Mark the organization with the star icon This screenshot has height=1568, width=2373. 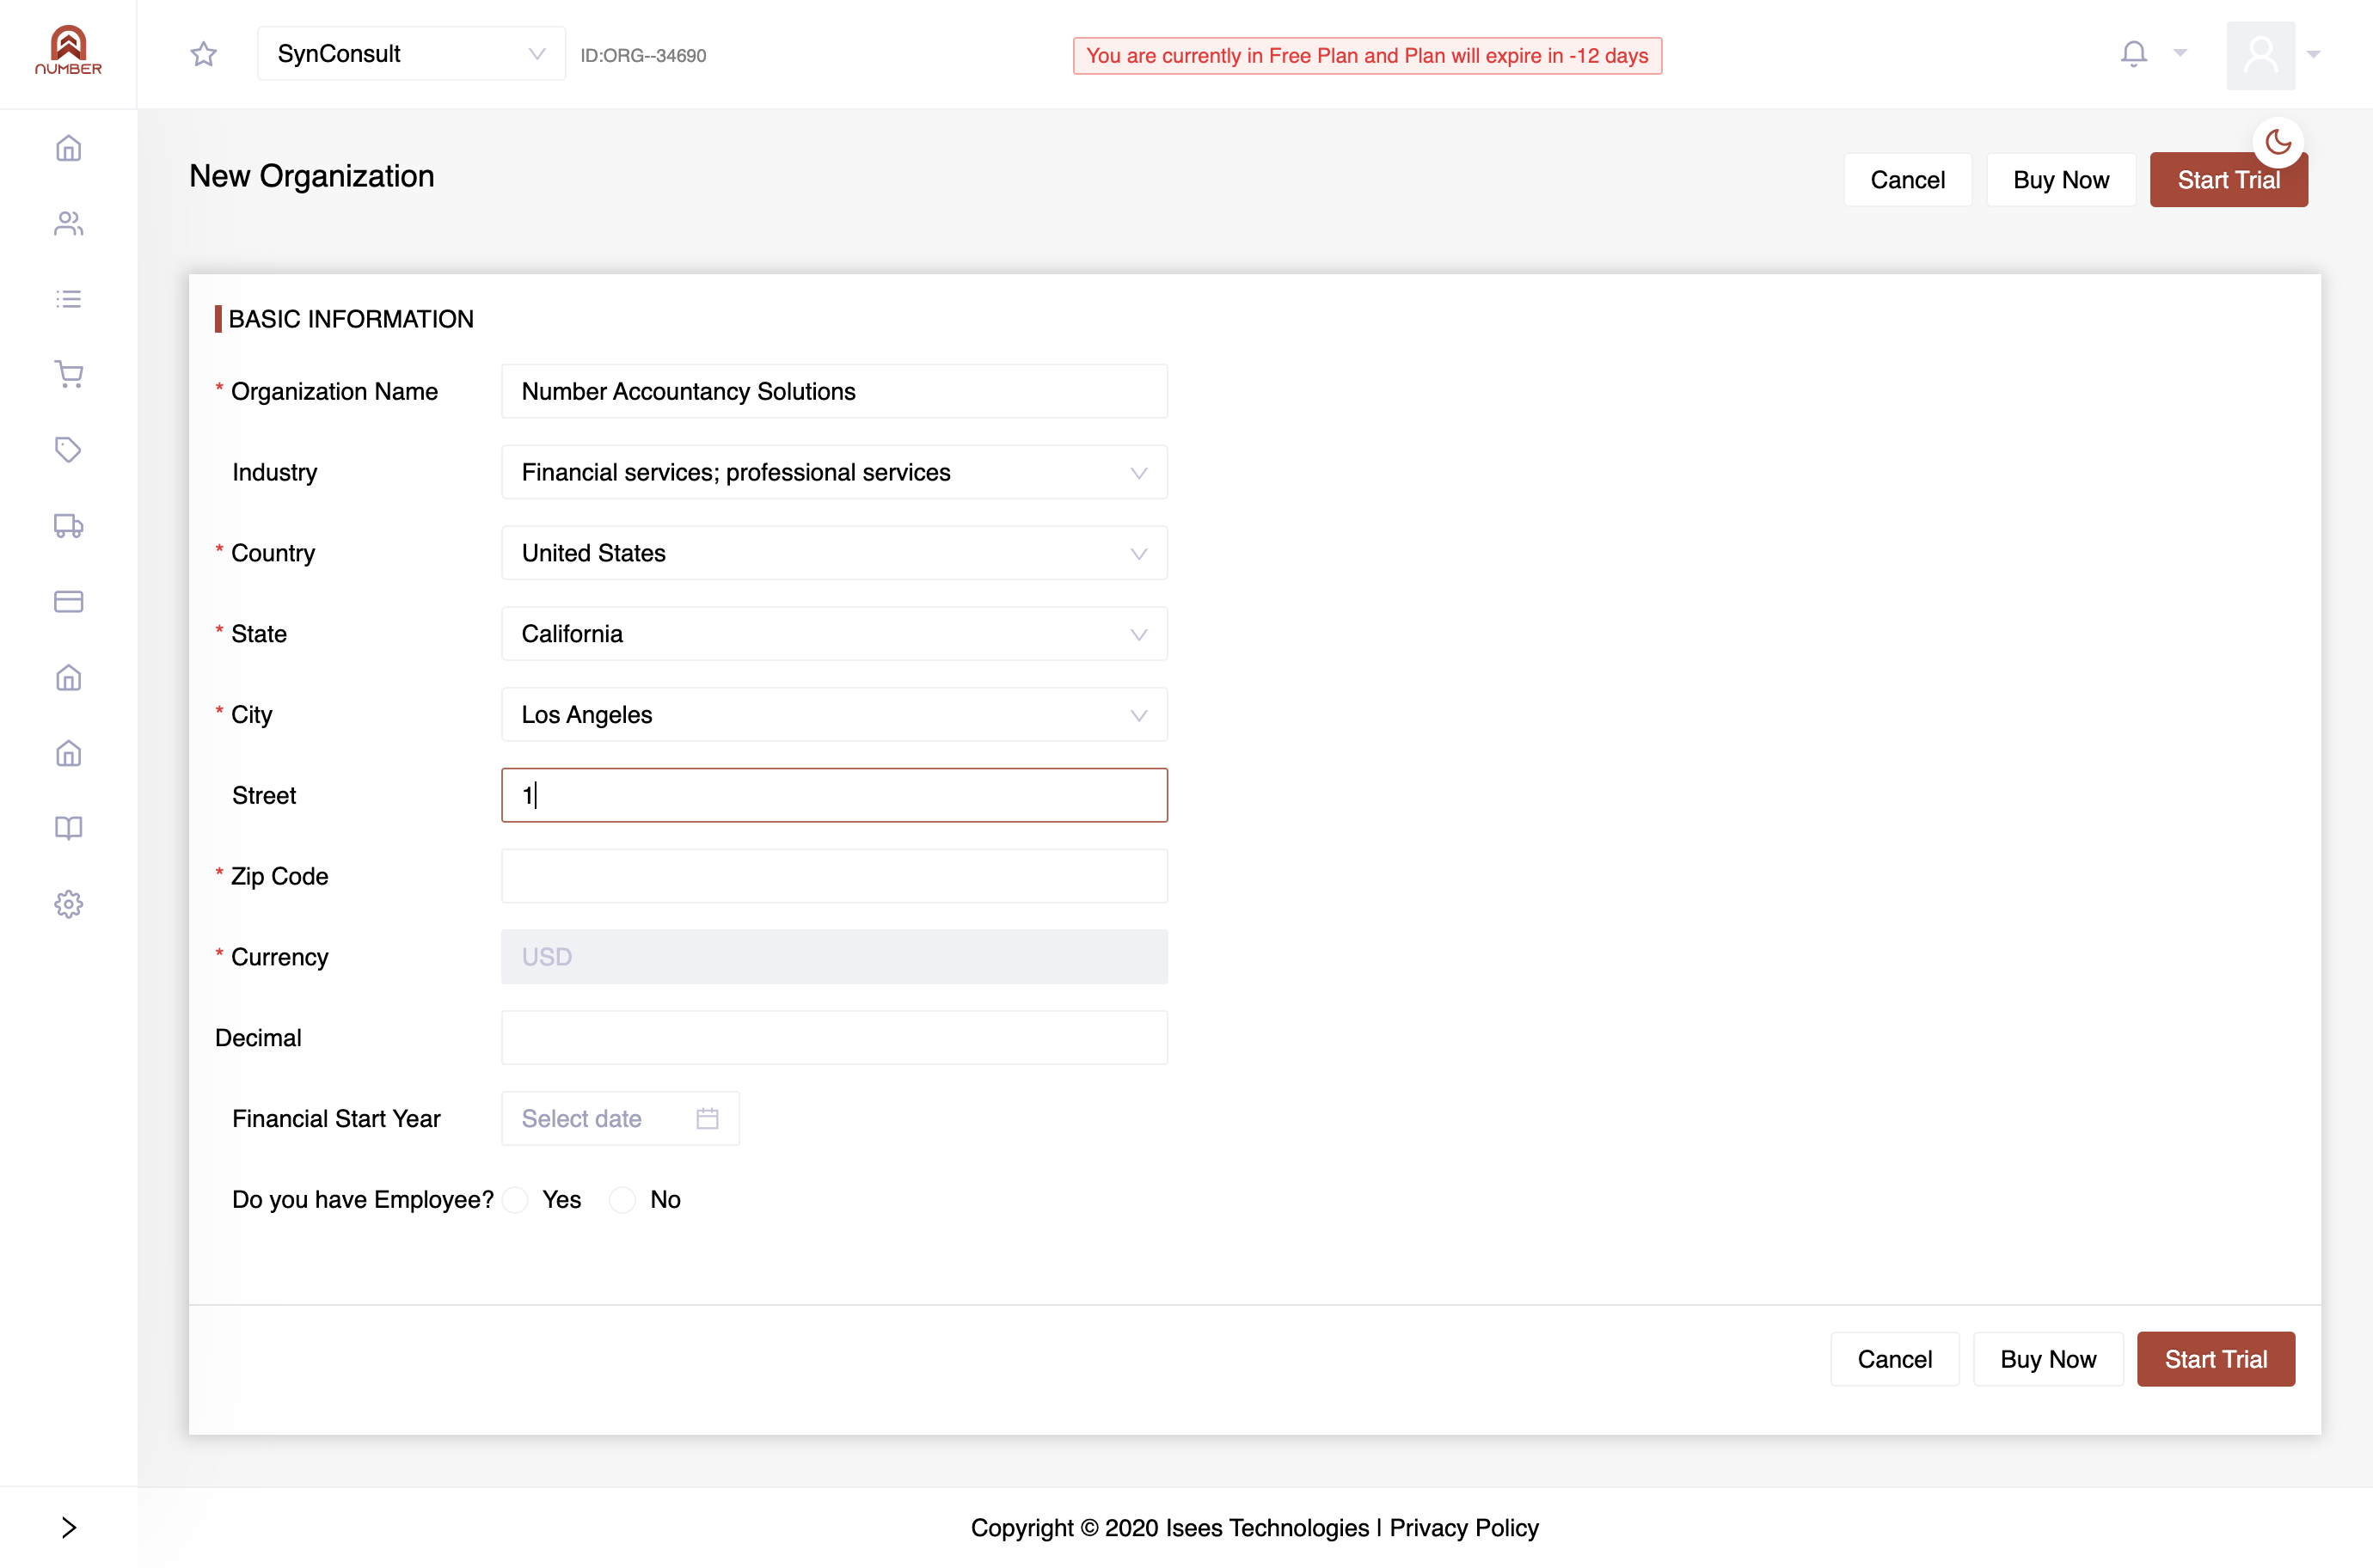[204, 54]
